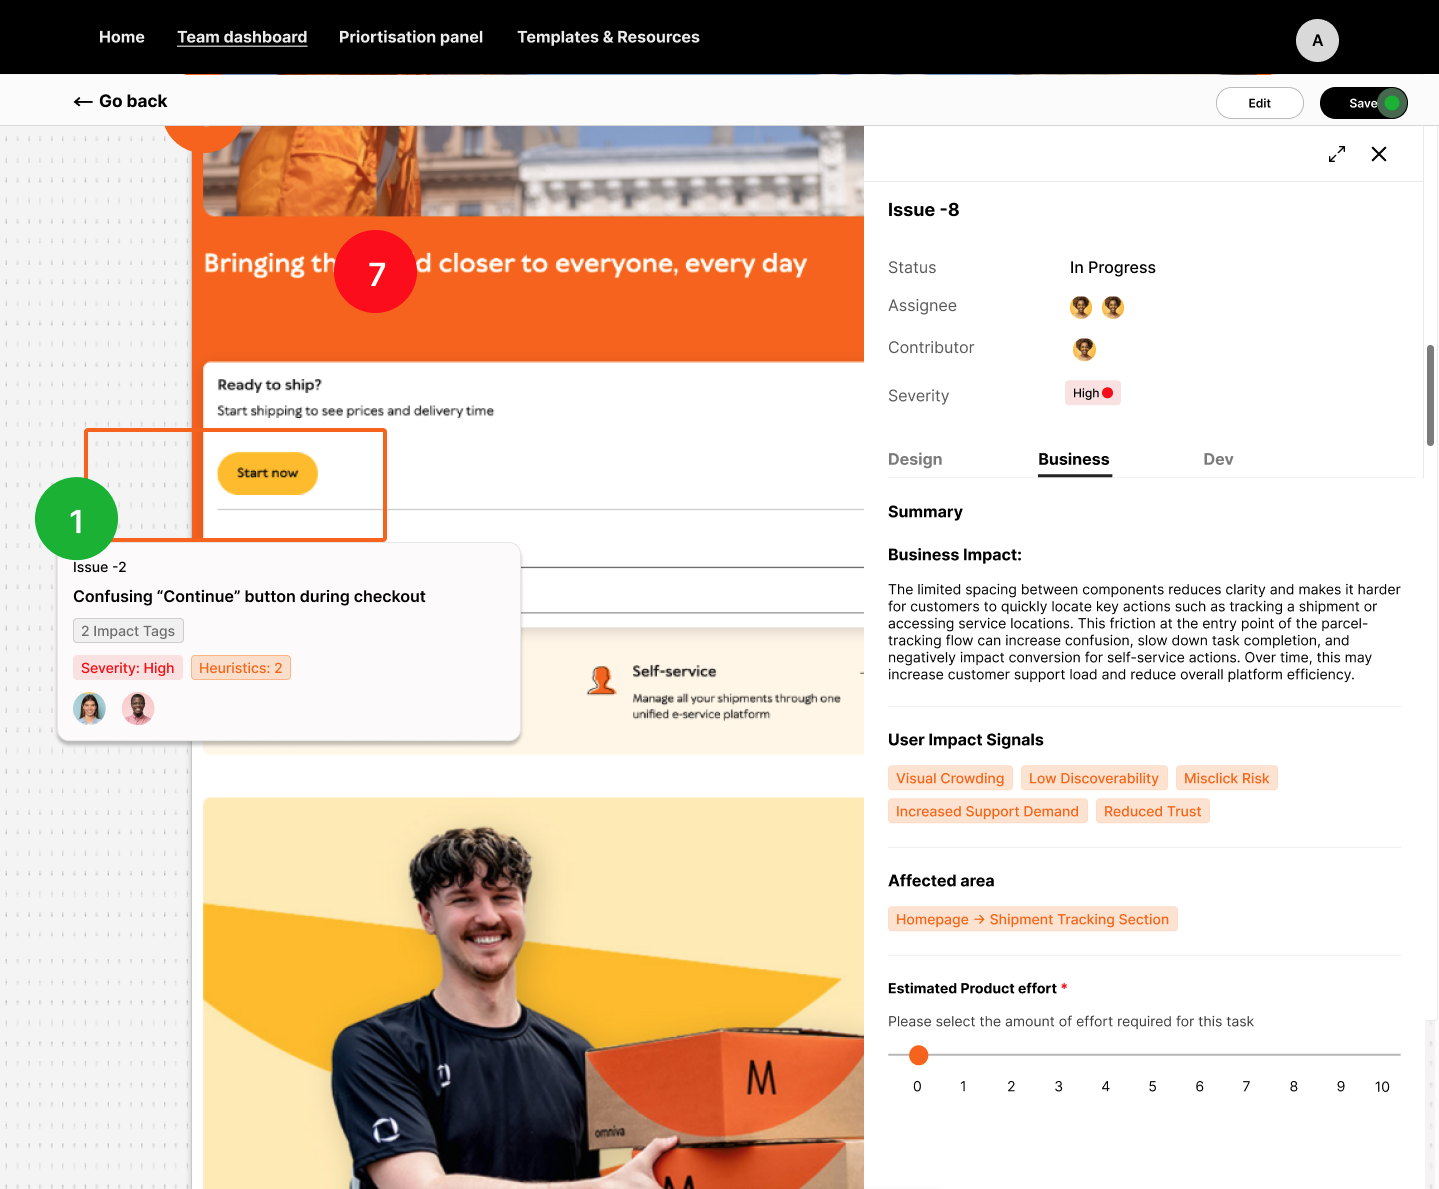Click the Affected area heading
The height and width of the screenshot is (1189, 1439).
pos(941,880)
